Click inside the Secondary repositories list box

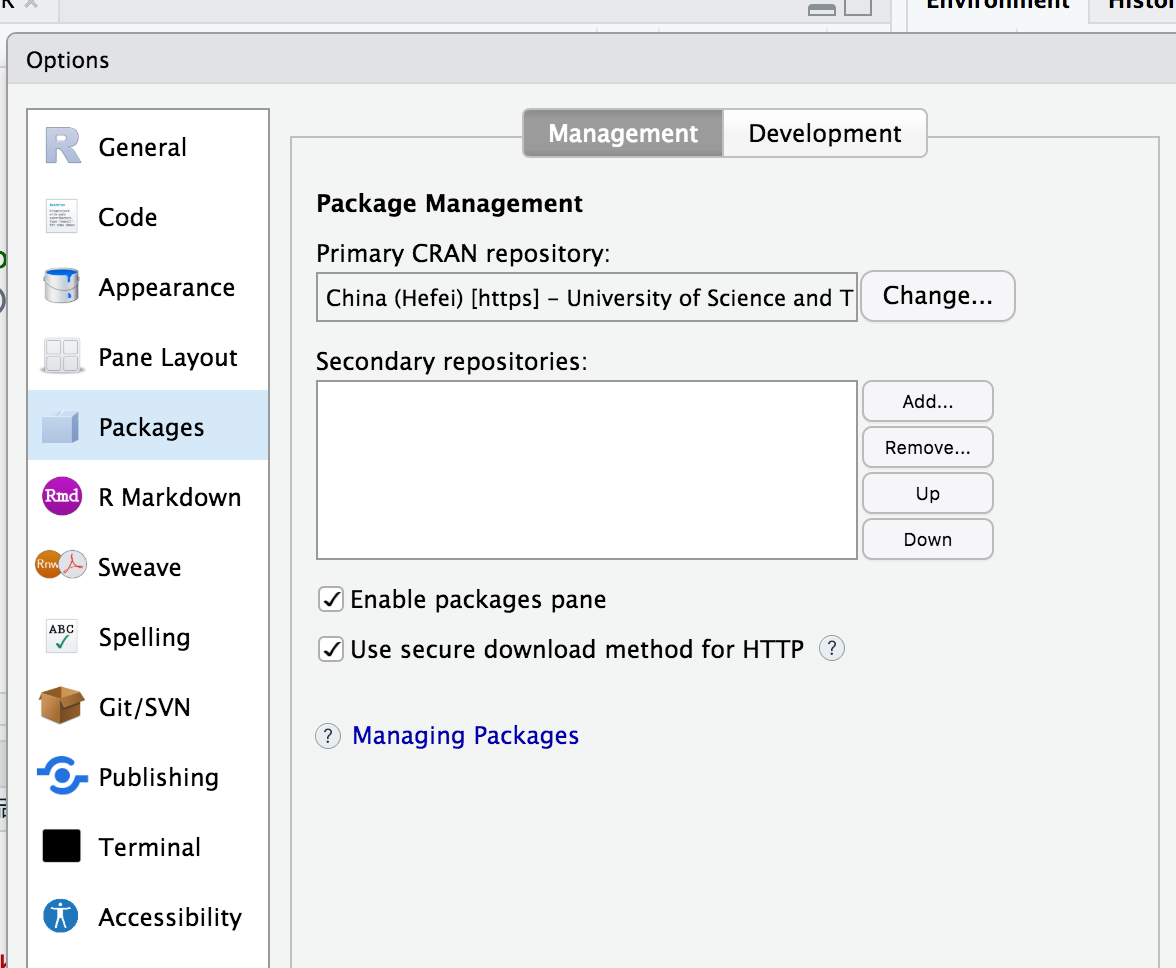pos(586,470)
